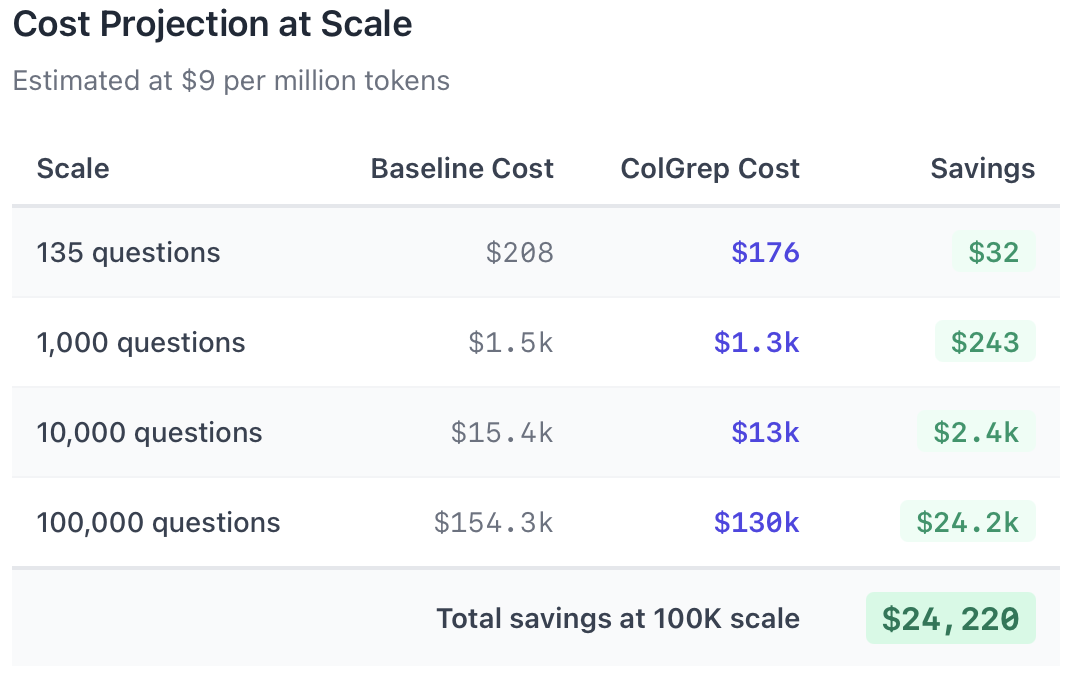Click the Scale column header
The height and width of the screenshot is (676, 1068).
[x=73, y=169]
